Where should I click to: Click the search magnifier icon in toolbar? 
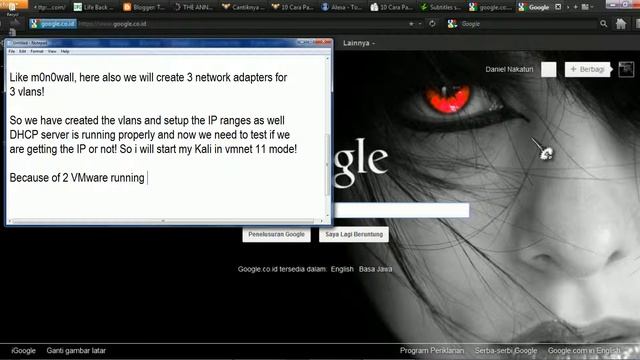[603, 24]
